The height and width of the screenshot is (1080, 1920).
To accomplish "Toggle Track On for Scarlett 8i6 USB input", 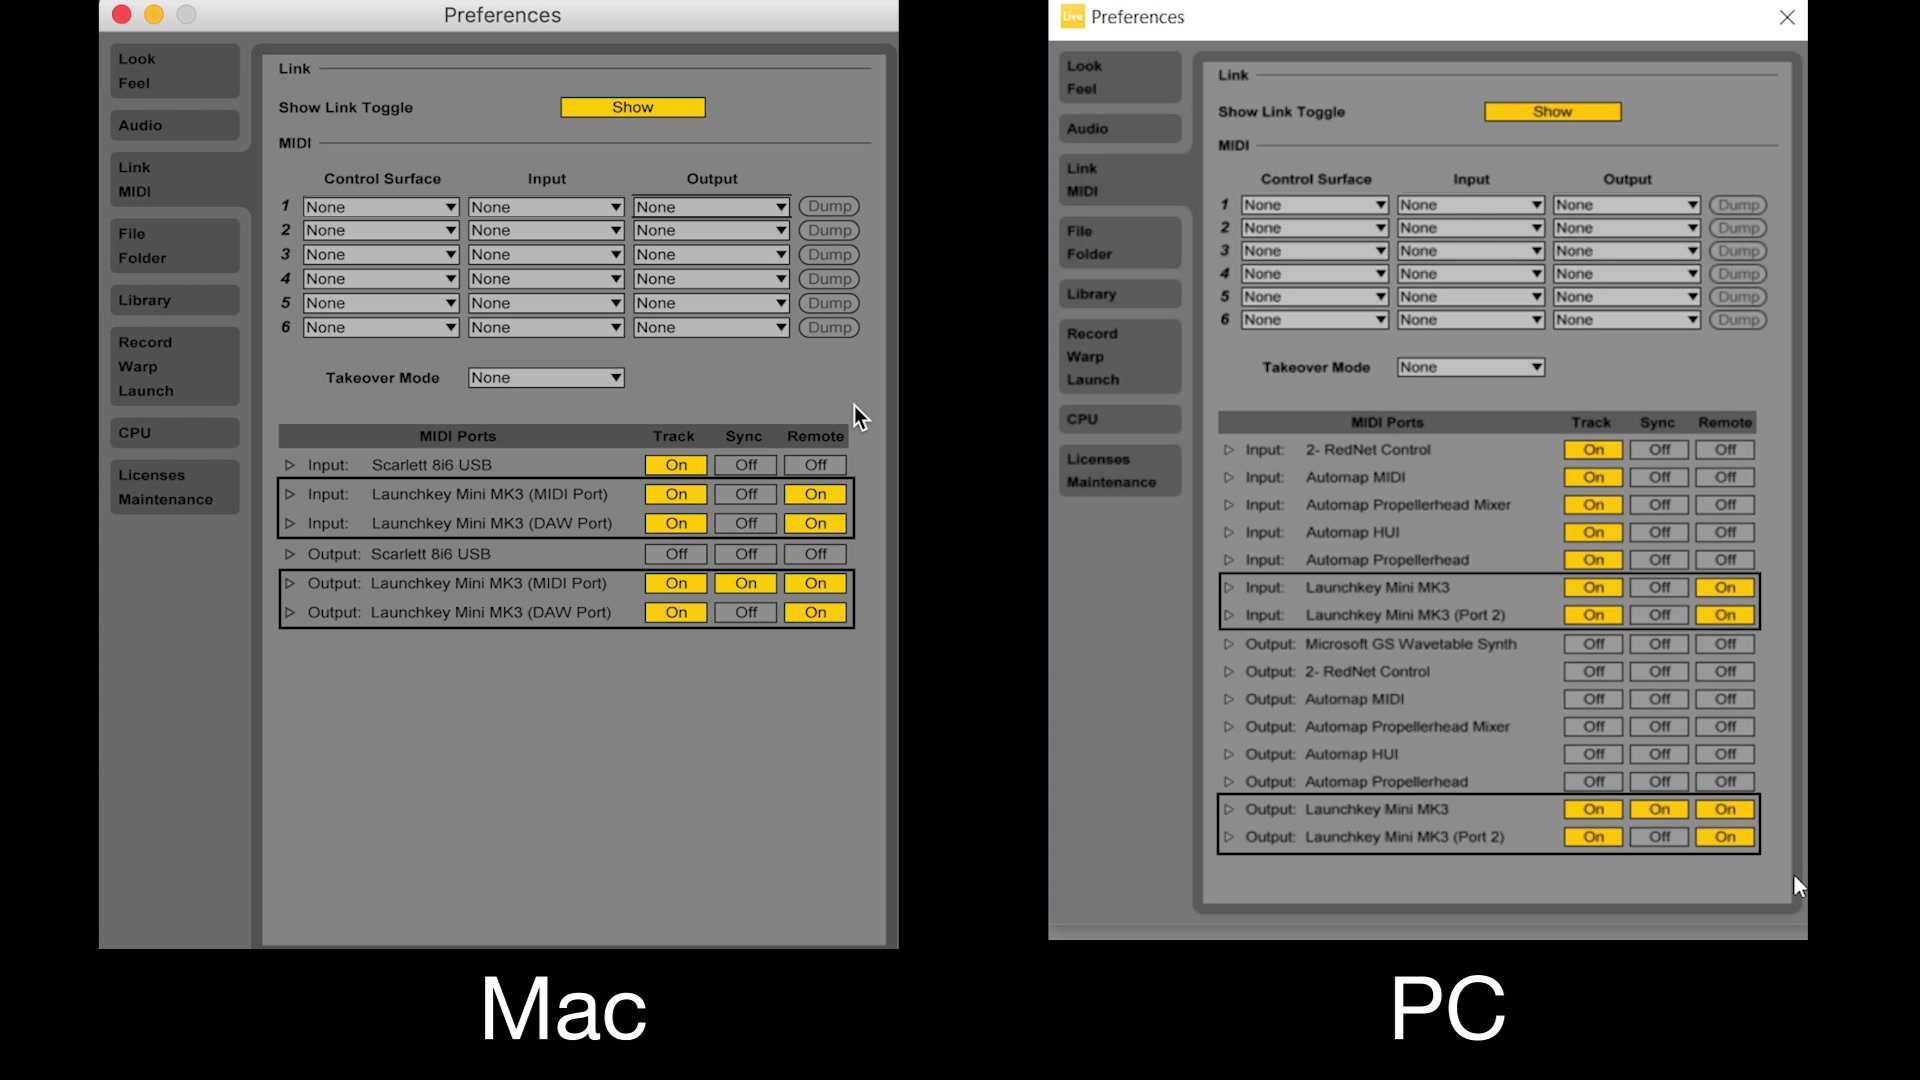I will pos(674,464).
